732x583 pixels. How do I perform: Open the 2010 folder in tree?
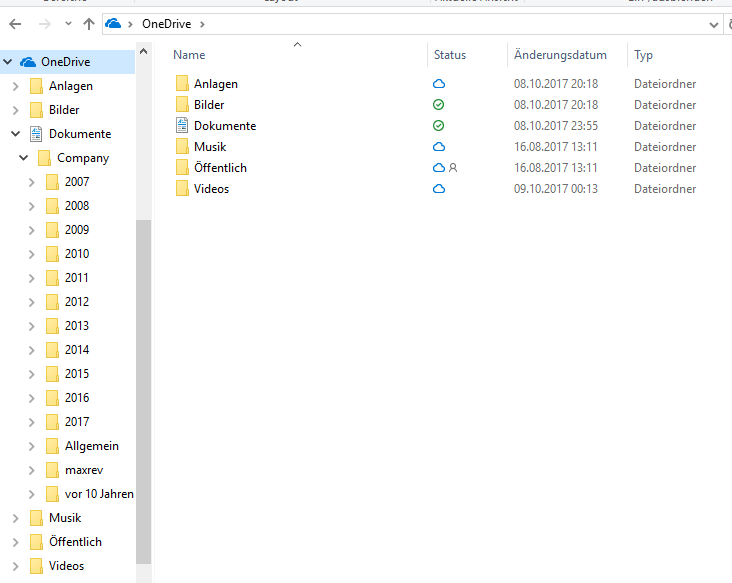[x=77, y=254]
